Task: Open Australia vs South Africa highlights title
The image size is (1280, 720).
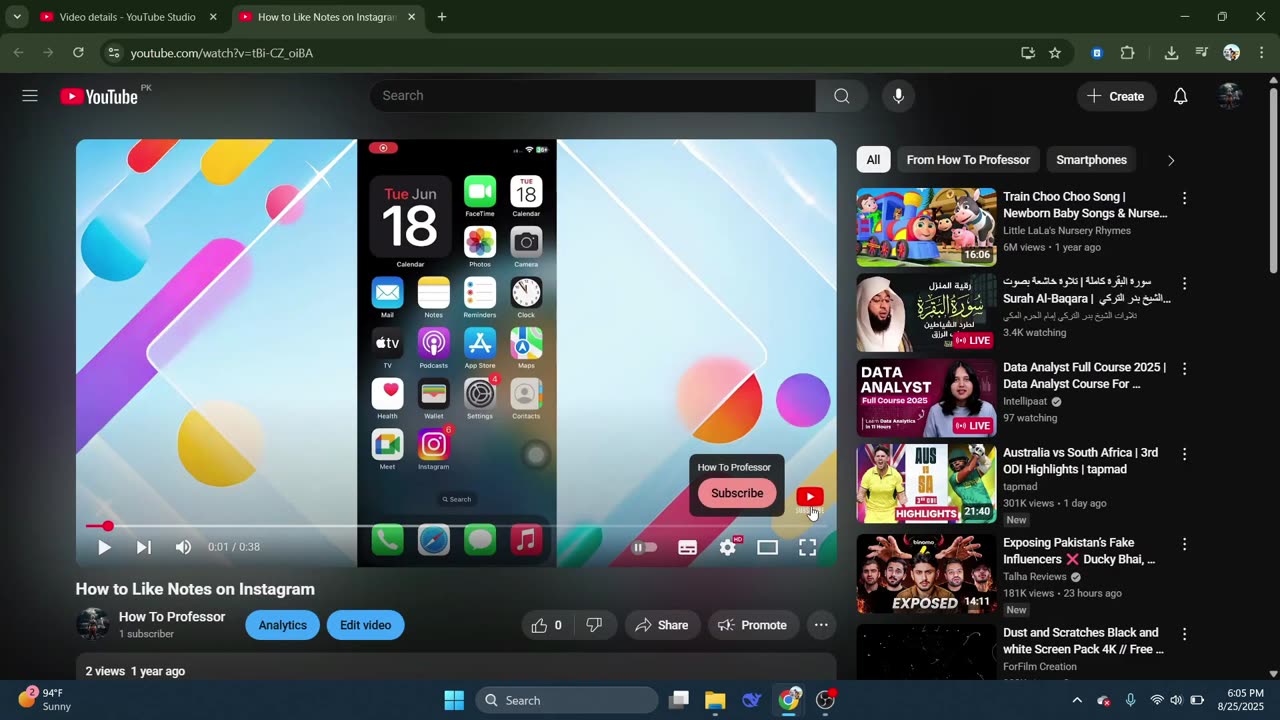Action: (1080, 461)
